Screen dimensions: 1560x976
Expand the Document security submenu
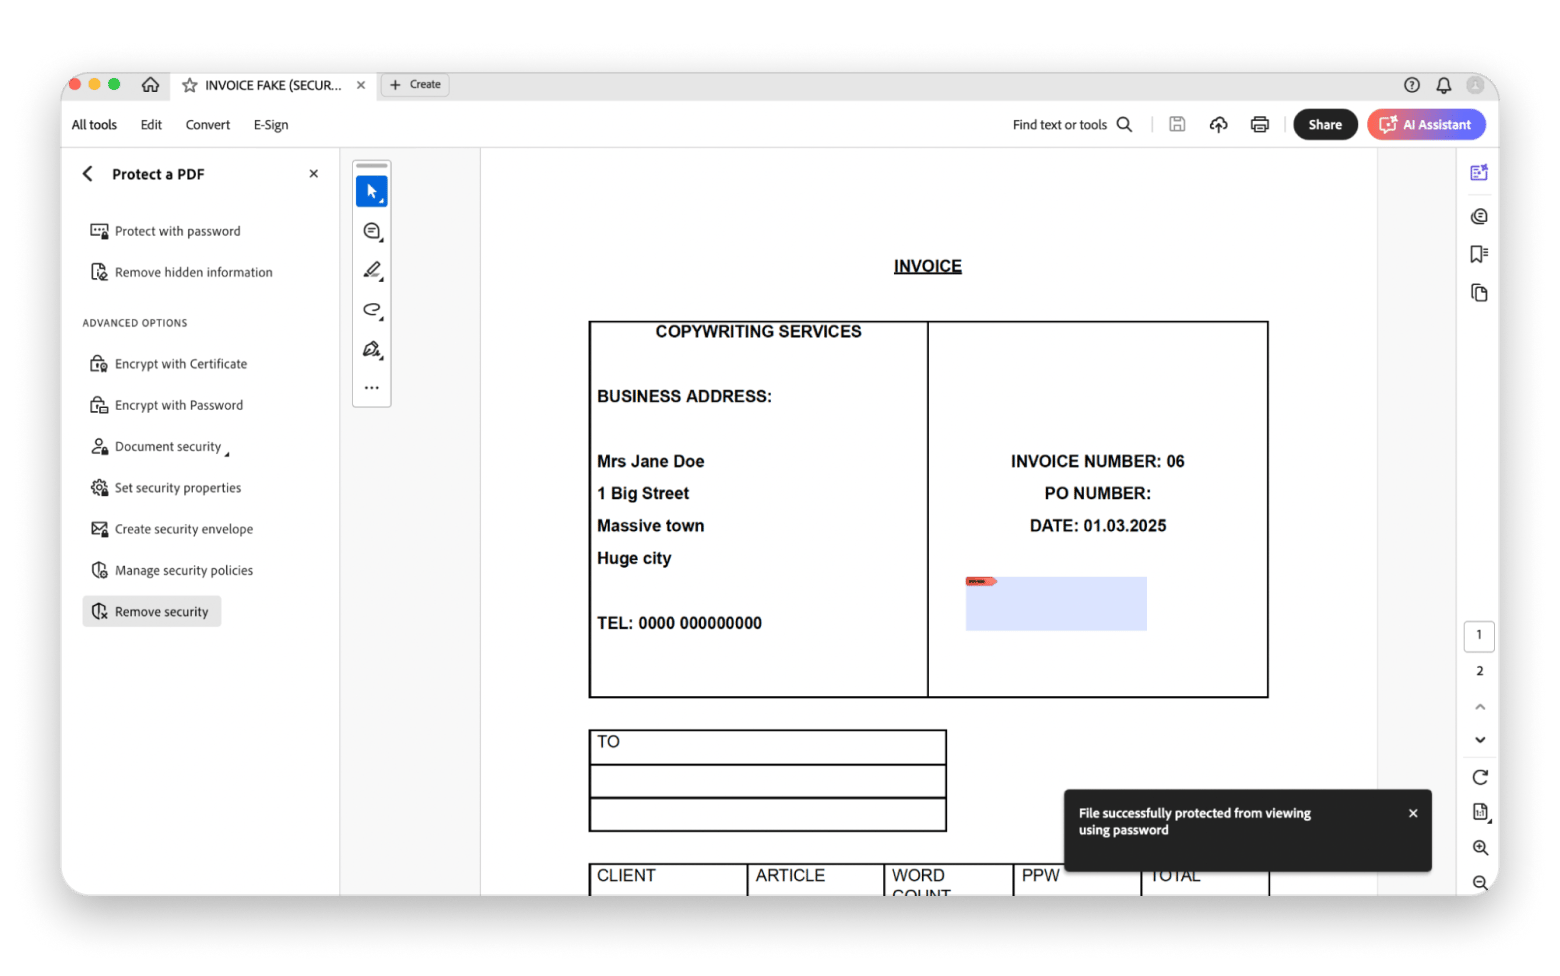(168, 447)
